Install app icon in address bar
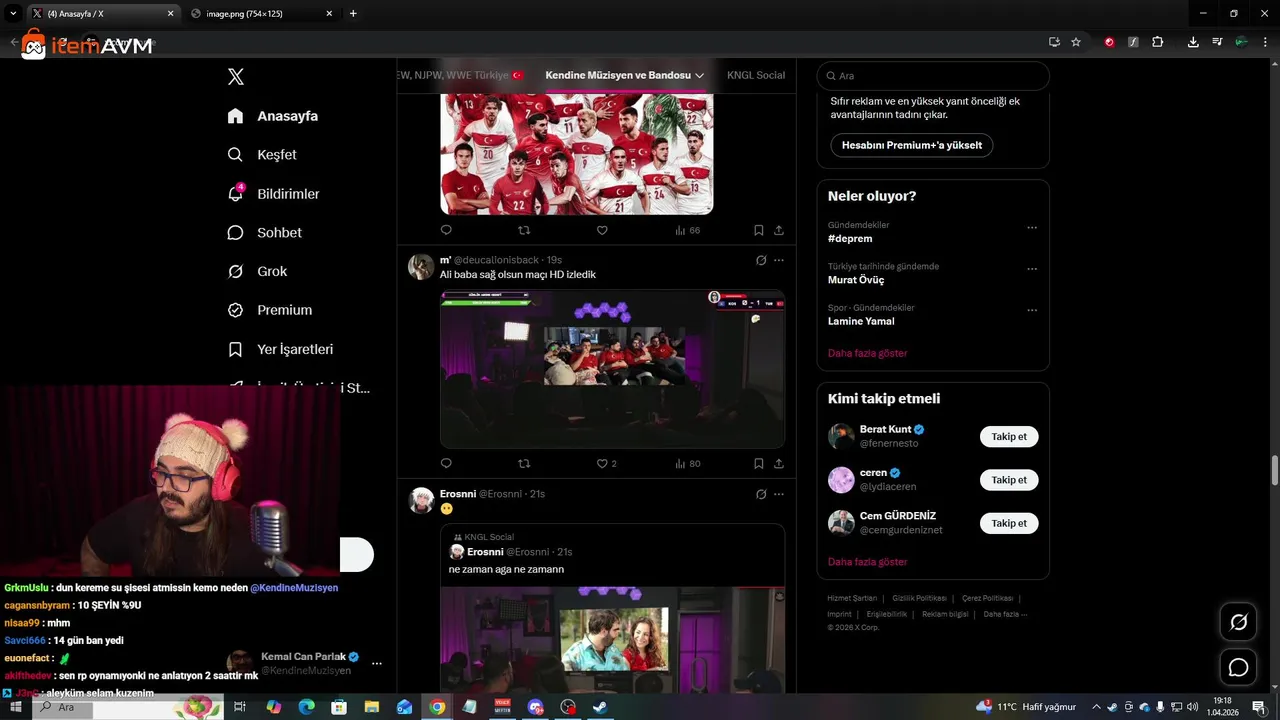The width and height of the screenshot is (1280, 720). point(1054,42)
